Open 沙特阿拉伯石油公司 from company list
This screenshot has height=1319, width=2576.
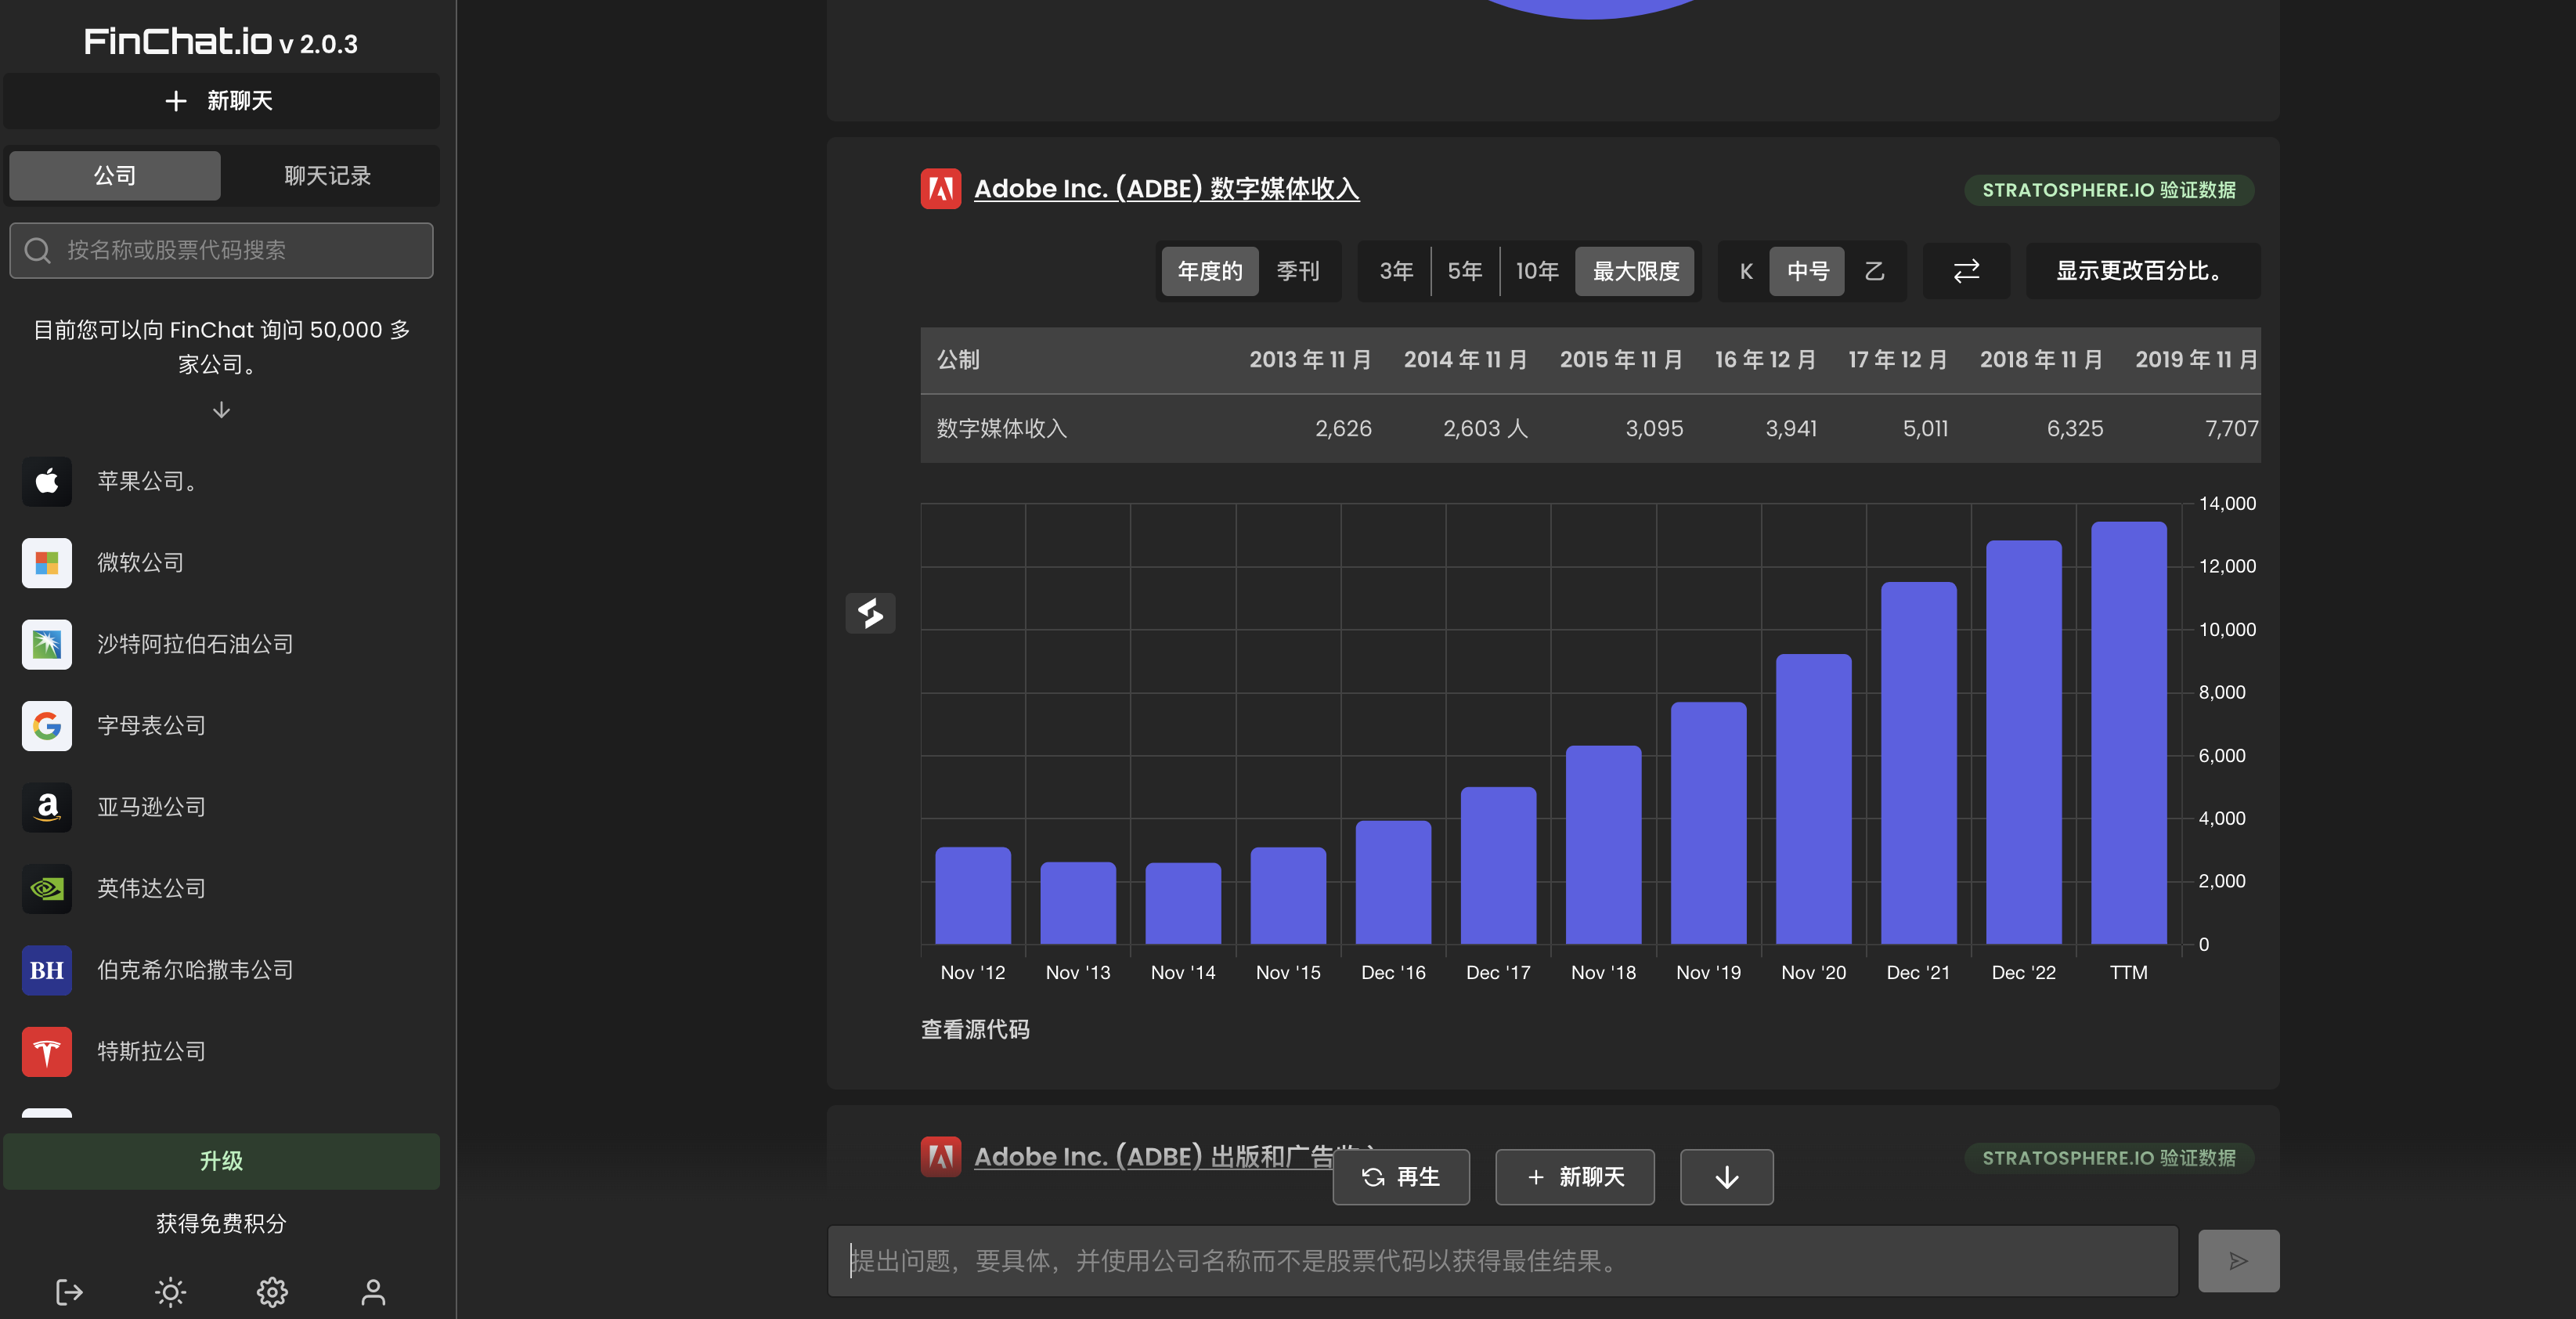195,644
